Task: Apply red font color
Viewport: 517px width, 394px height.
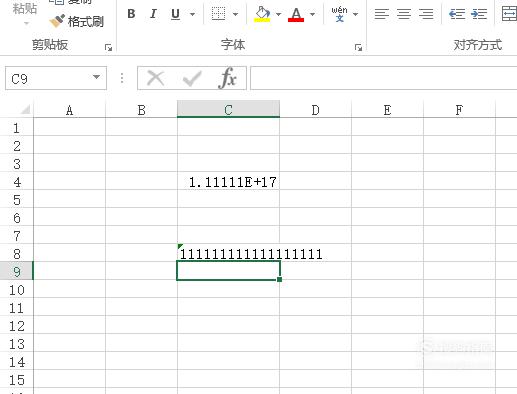Action: click(x=296, y=14)
